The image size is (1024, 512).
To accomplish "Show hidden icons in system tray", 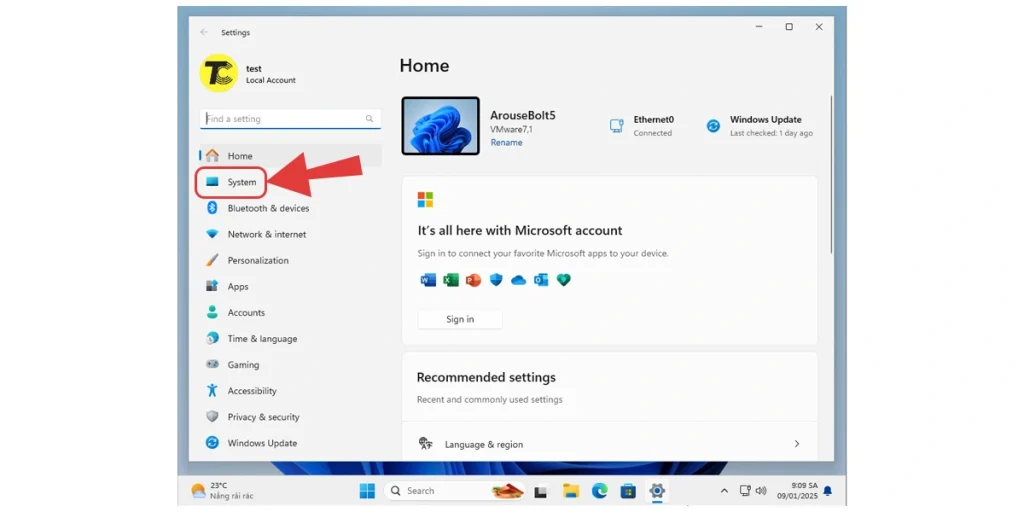I will point(724,491).
